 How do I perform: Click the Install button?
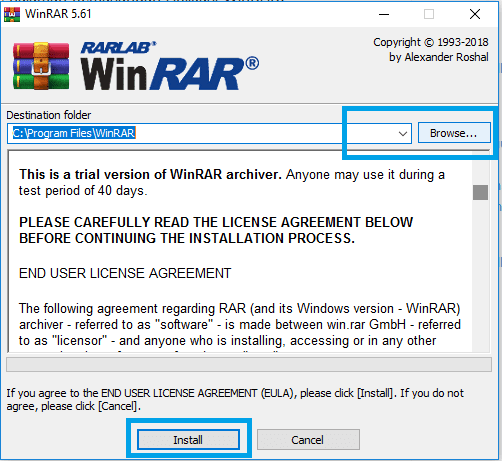[188, 439]
